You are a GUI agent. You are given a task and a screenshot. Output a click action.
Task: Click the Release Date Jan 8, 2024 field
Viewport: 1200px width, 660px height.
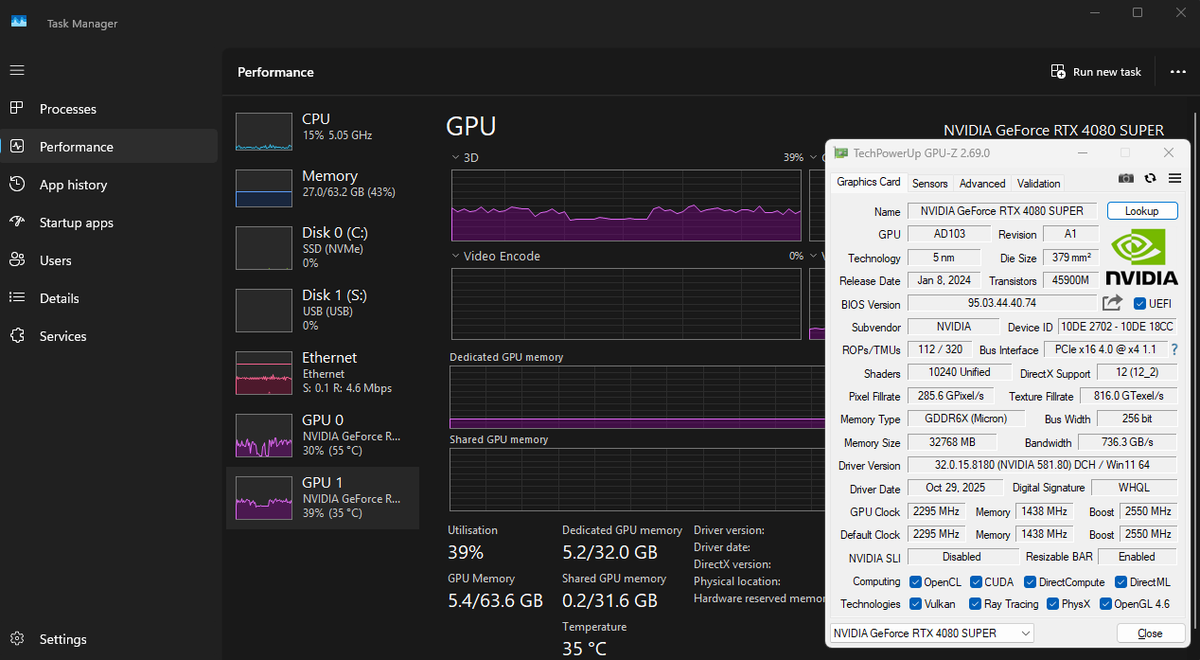coord(946,281)
